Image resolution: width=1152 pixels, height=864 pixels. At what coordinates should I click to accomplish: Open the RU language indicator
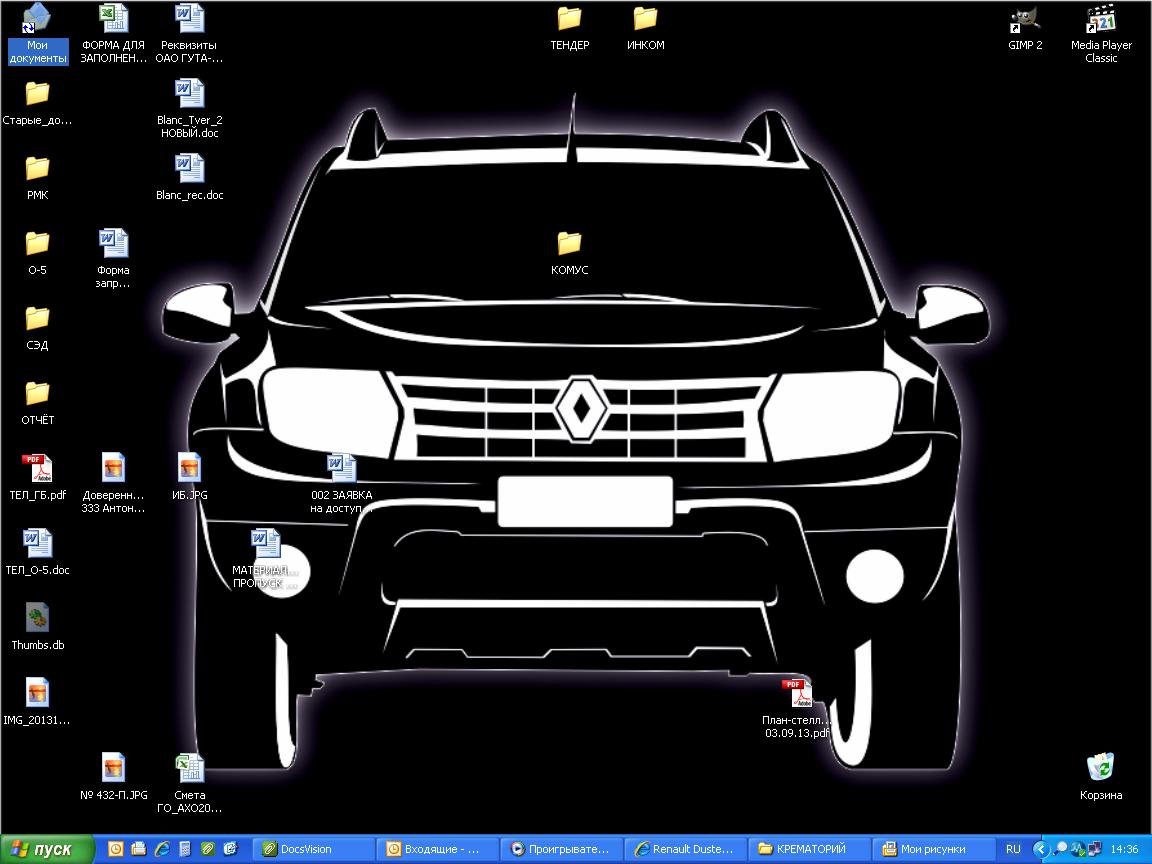1013,849
